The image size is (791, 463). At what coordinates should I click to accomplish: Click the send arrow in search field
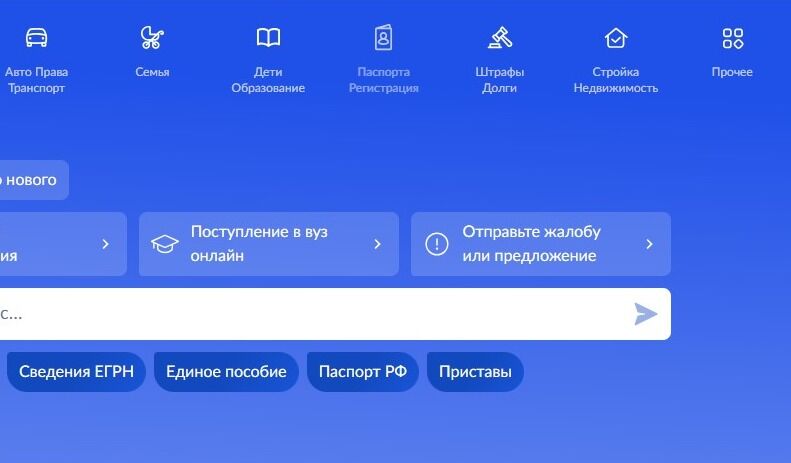tap(646, 314)
